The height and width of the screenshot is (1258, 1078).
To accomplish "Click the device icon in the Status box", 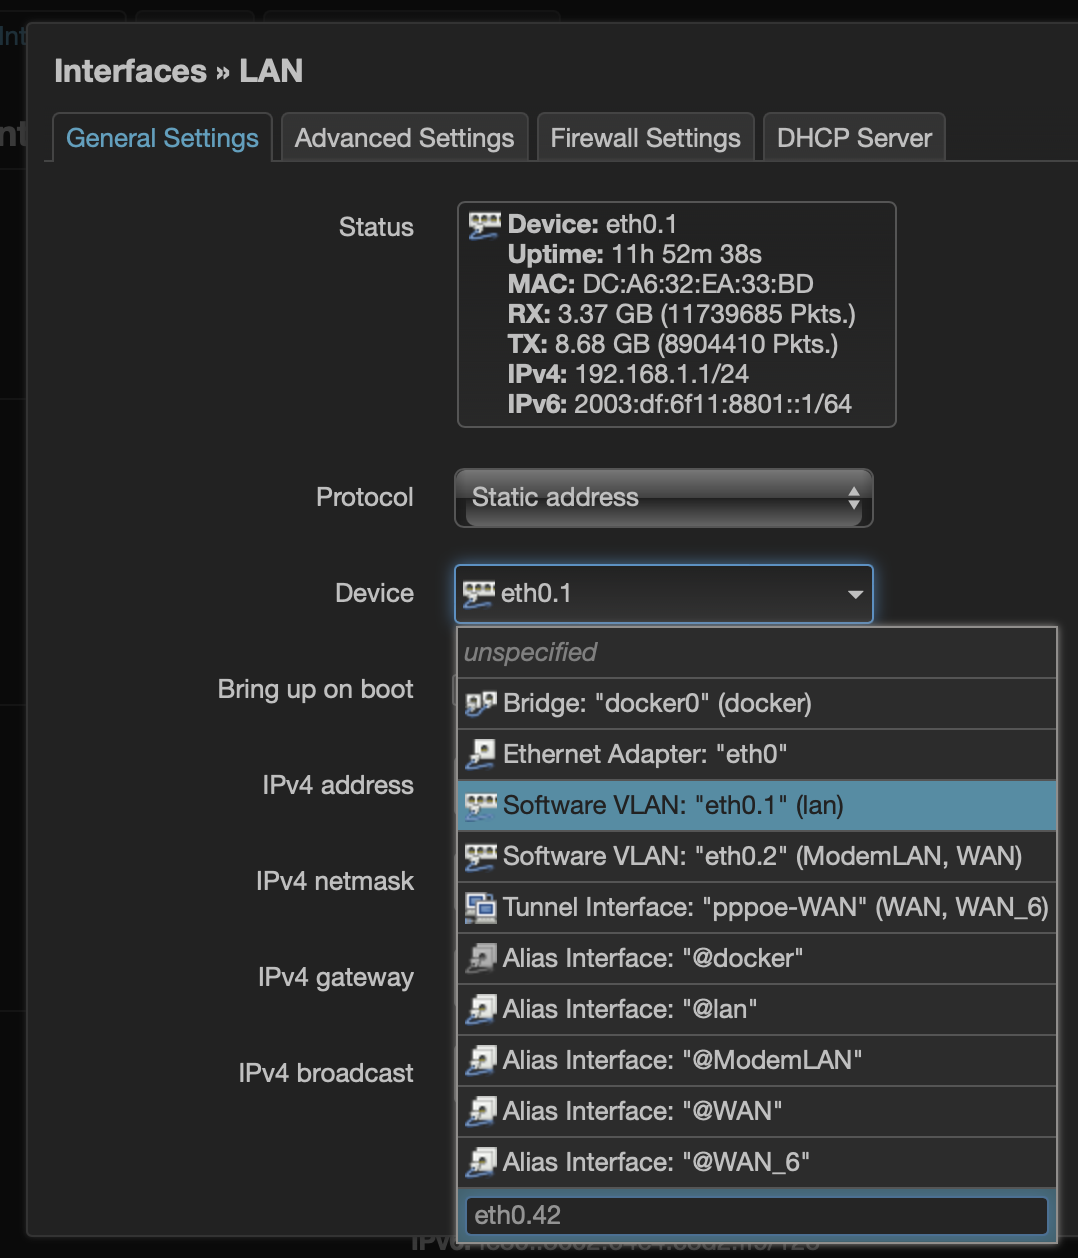I will click(x=484, y=224).
